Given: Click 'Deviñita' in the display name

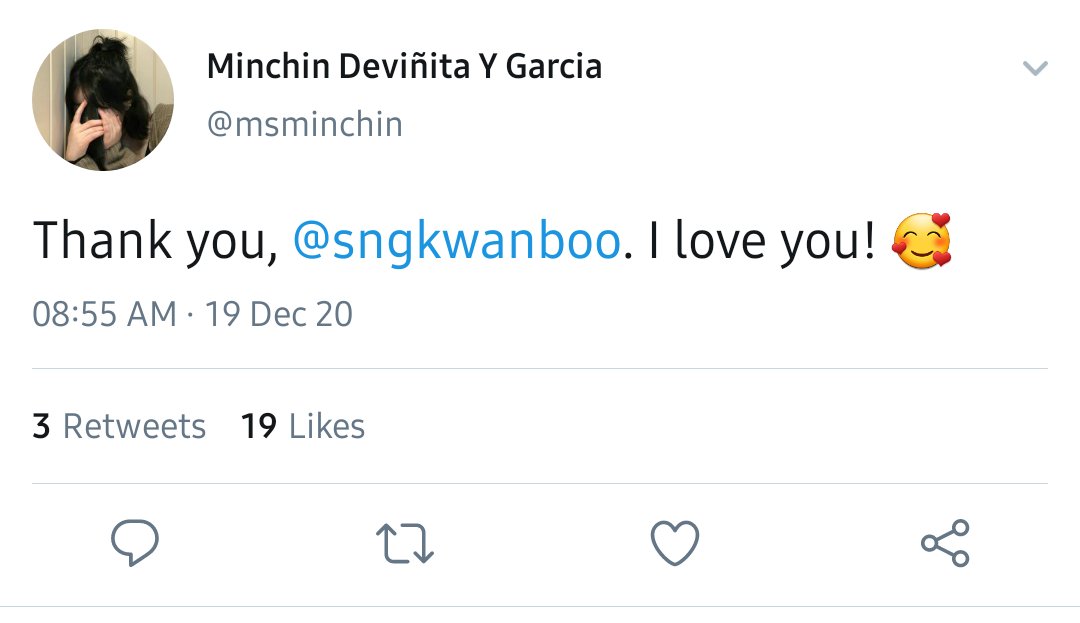Looking at the screenshot, I should click(x=404, y=67).
